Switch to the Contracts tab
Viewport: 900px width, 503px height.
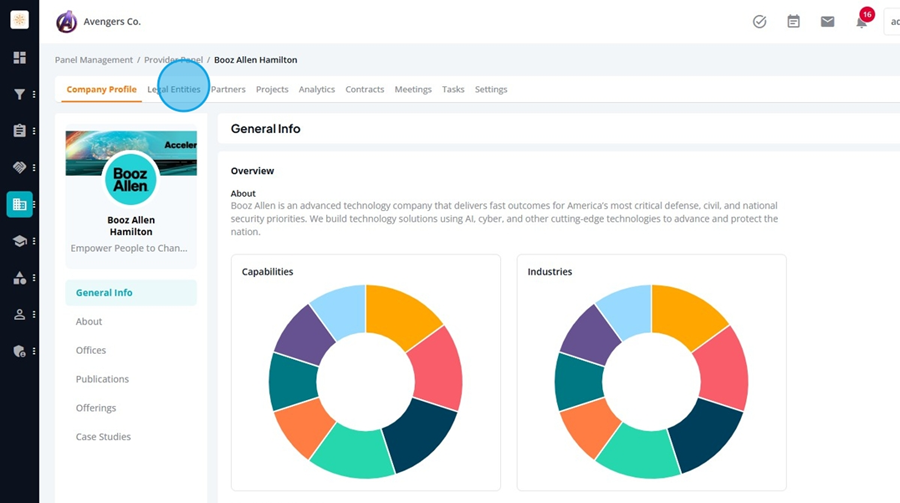[364, 90]
